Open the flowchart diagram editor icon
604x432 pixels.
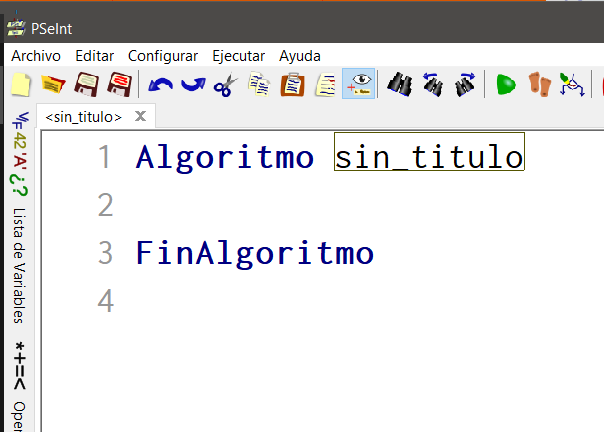click(x=572, y=84)
